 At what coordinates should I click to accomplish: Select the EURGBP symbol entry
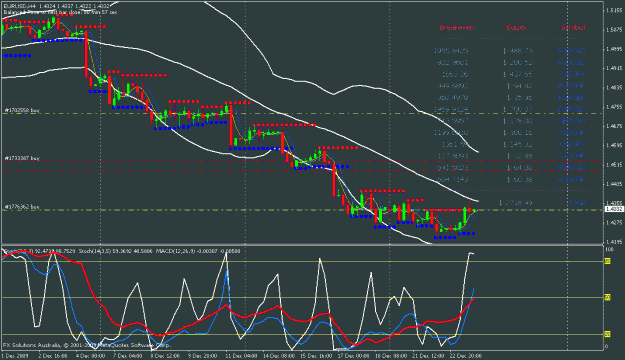[x=571, y=97]
